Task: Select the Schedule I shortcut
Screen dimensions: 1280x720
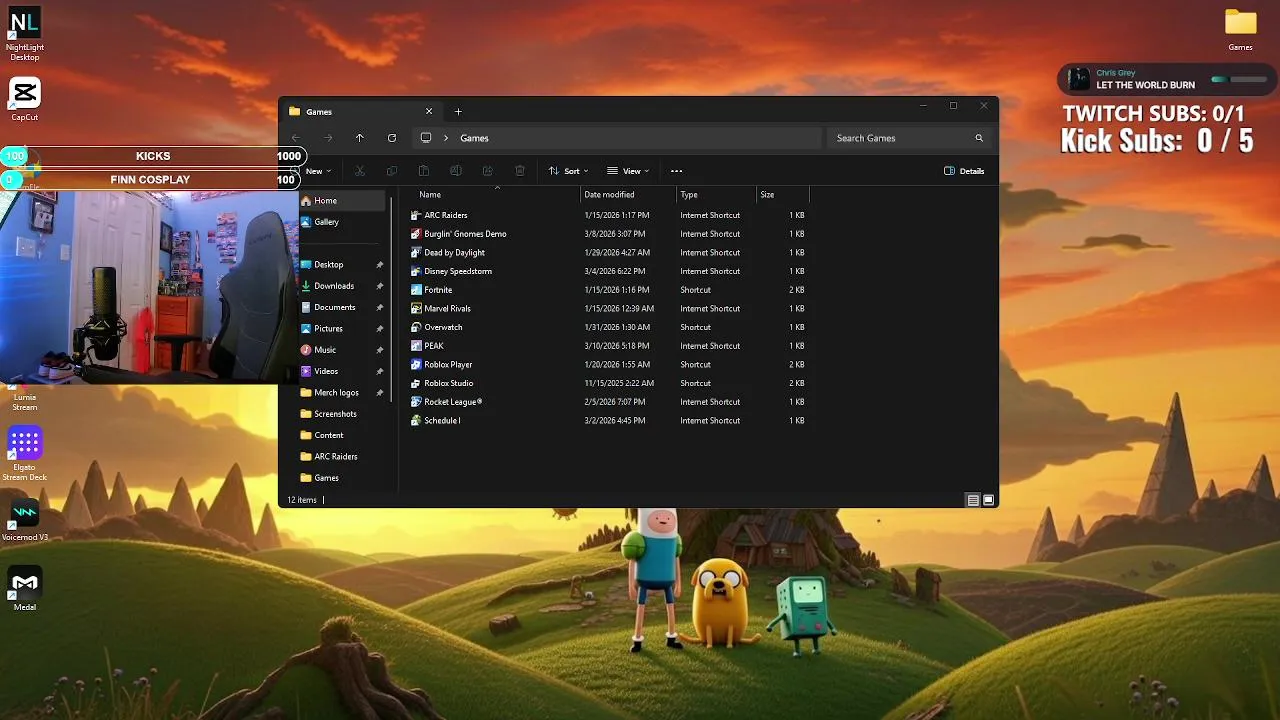Action: coord(436,421)
